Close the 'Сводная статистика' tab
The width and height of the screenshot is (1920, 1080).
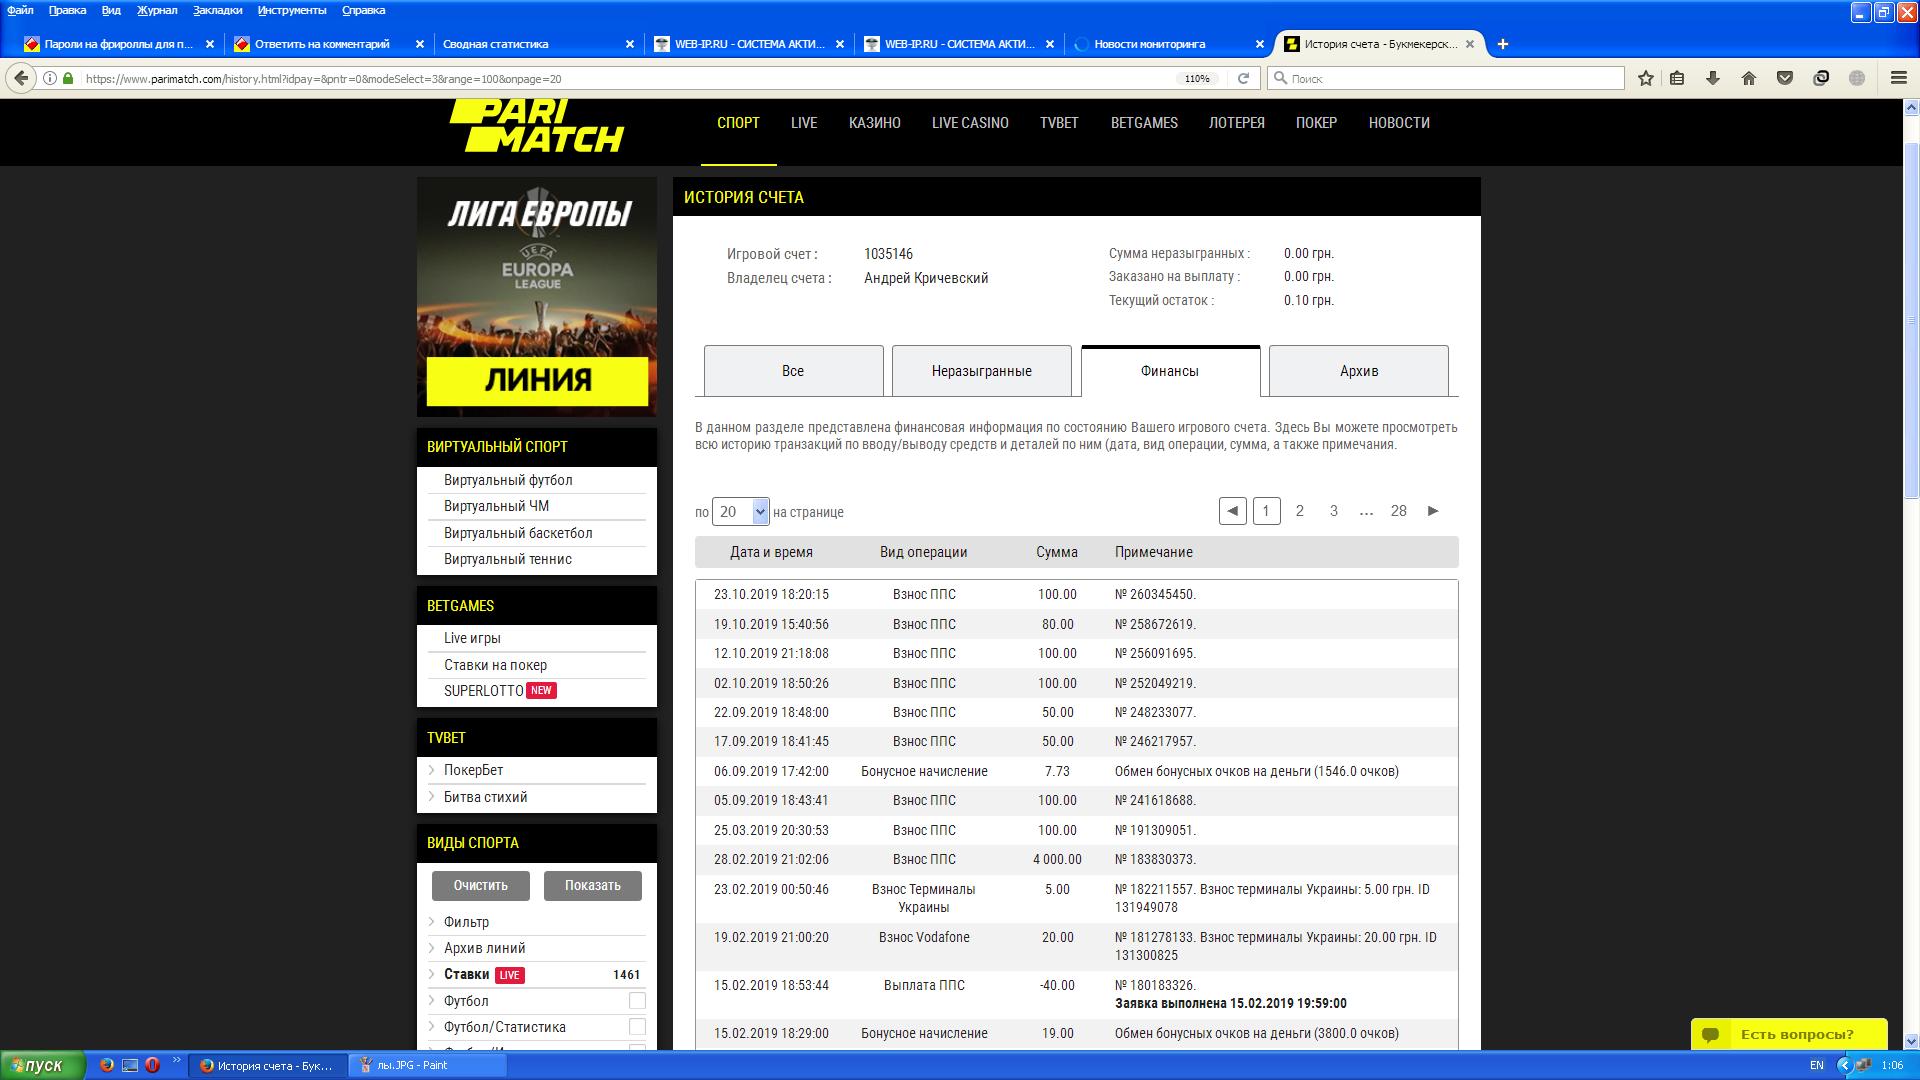coord(630,44)
